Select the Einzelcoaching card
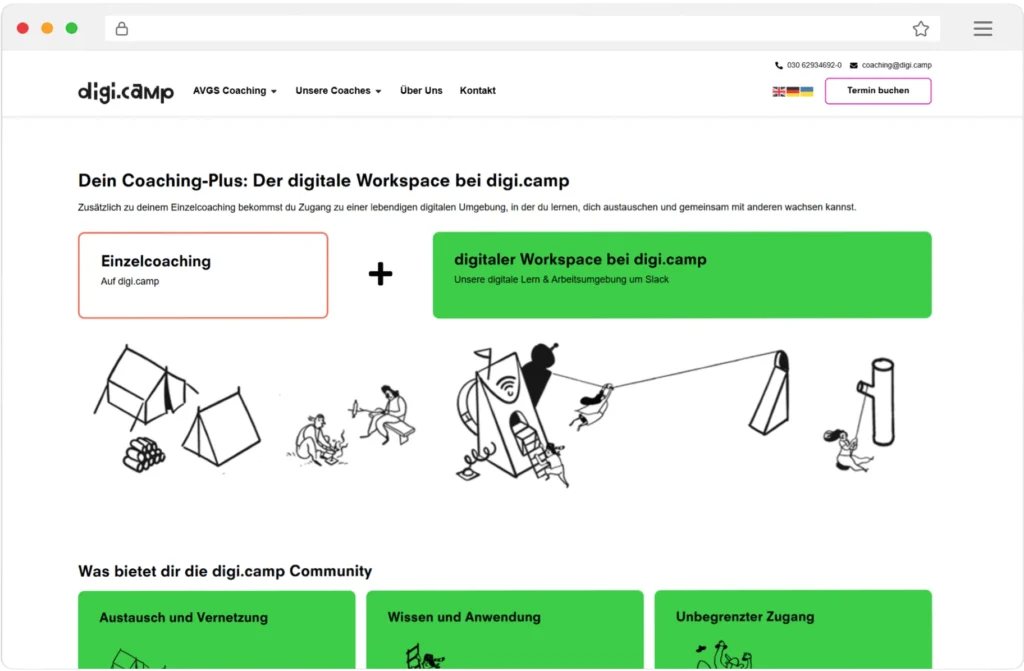 pos(203,275)
